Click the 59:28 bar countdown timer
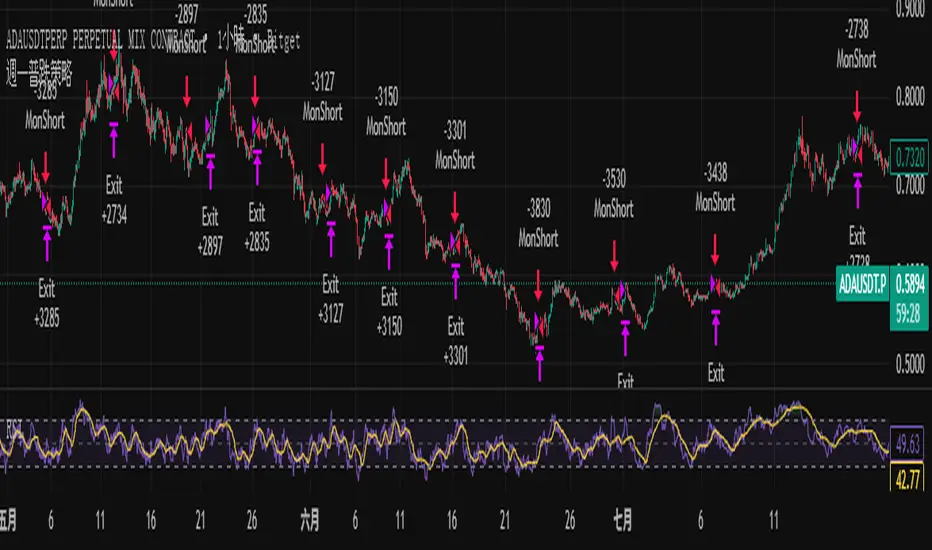Screen dimensions: 932x550 pyautogui.click(x=909, y=313)
